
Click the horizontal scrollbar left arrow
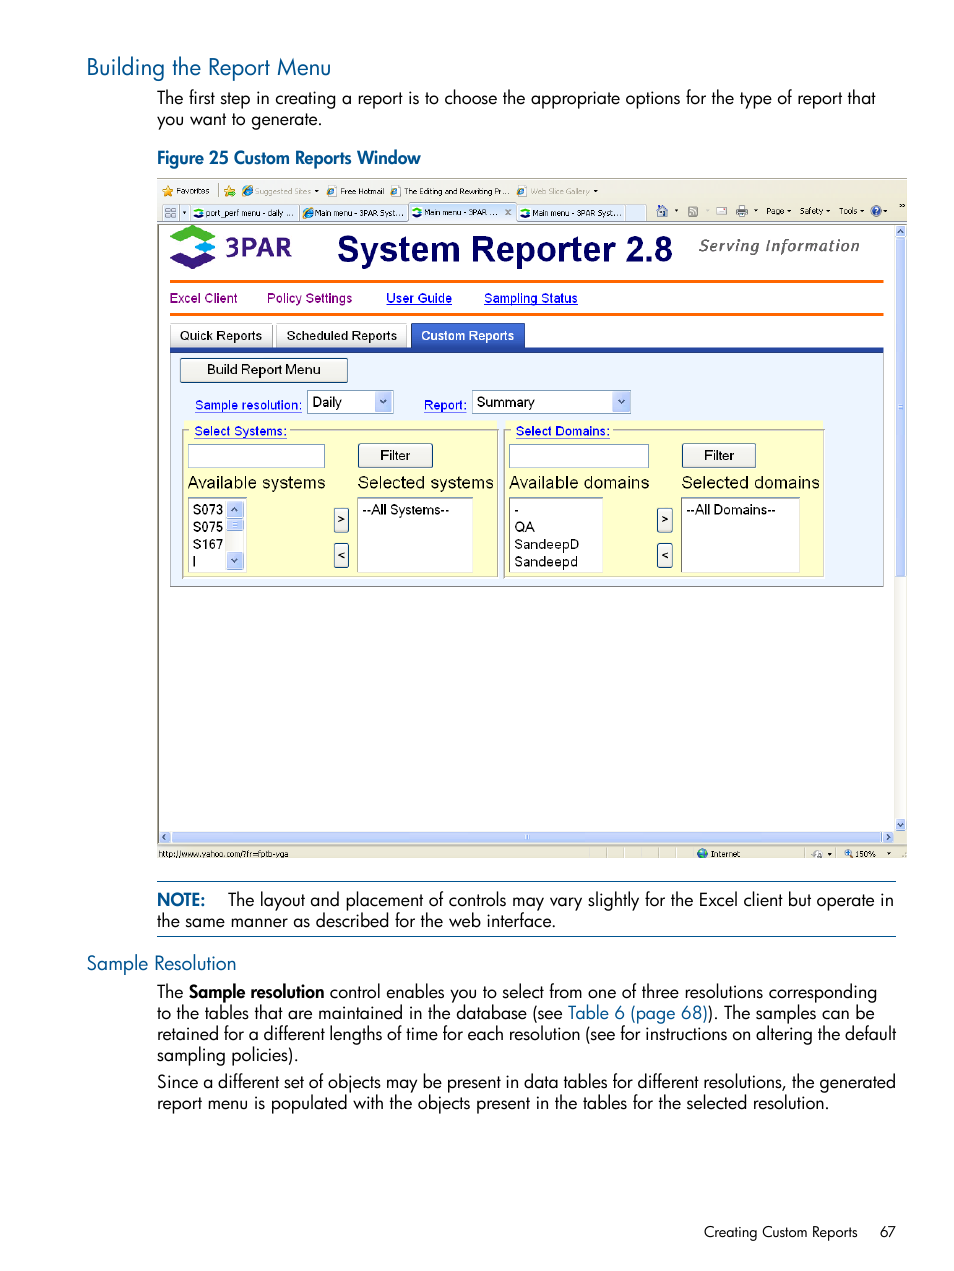pyautogui.click(x=165, y=837)
